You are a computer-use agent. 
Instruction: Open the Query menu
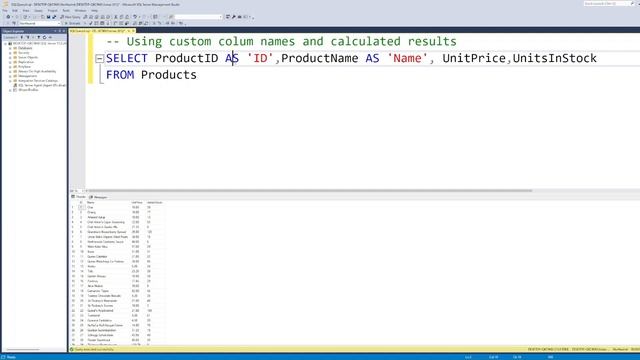pos(38,11)
